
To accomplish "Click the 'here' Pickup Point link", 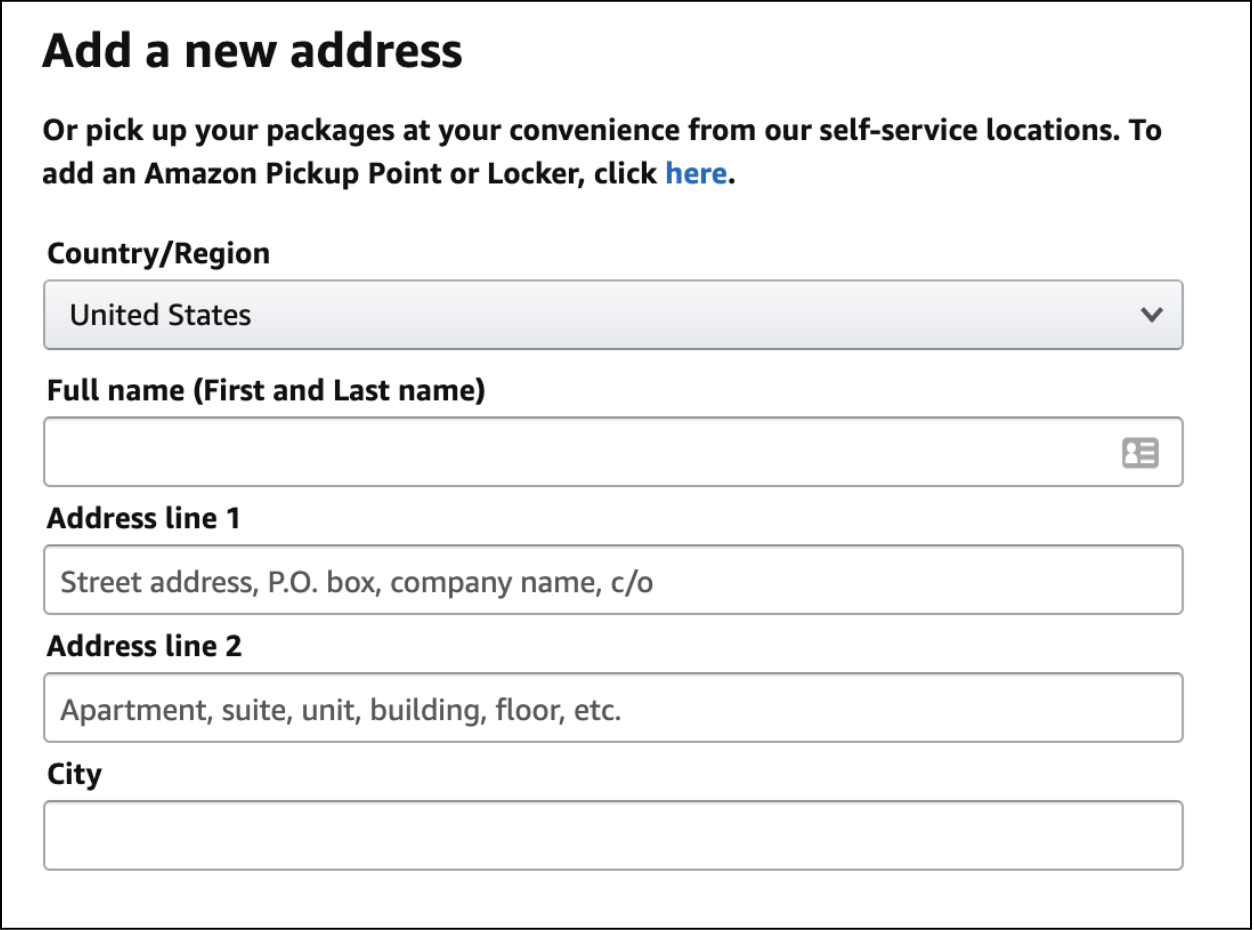I will pyautogui.click(x=695, y=173).
